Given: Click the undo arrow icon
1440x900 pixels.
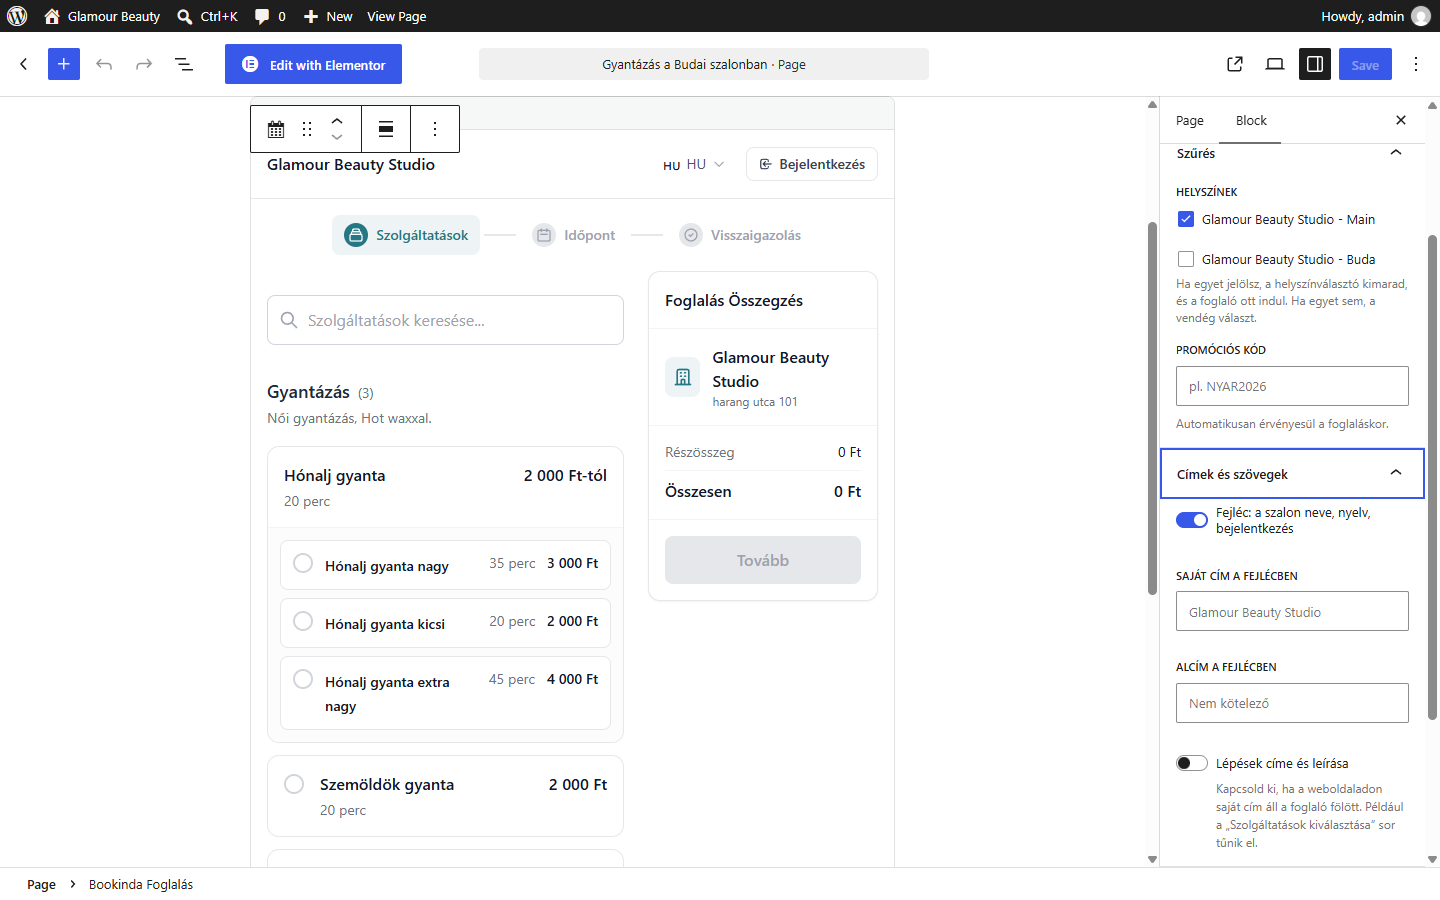Looking at the screenshot, I should pos(104,64).
